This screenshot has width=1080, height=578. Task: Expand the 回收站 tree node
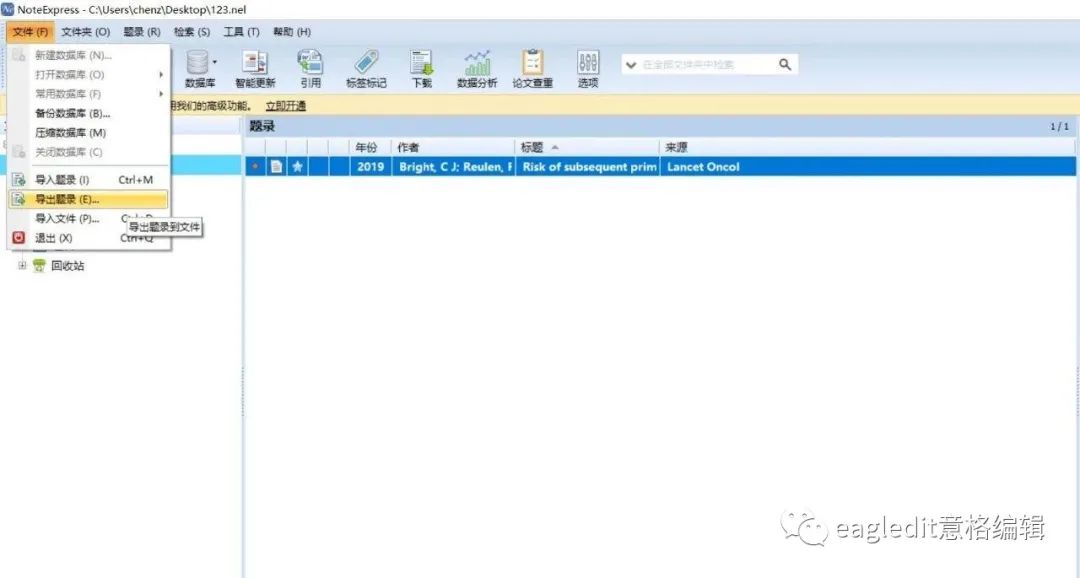(22, 265)
